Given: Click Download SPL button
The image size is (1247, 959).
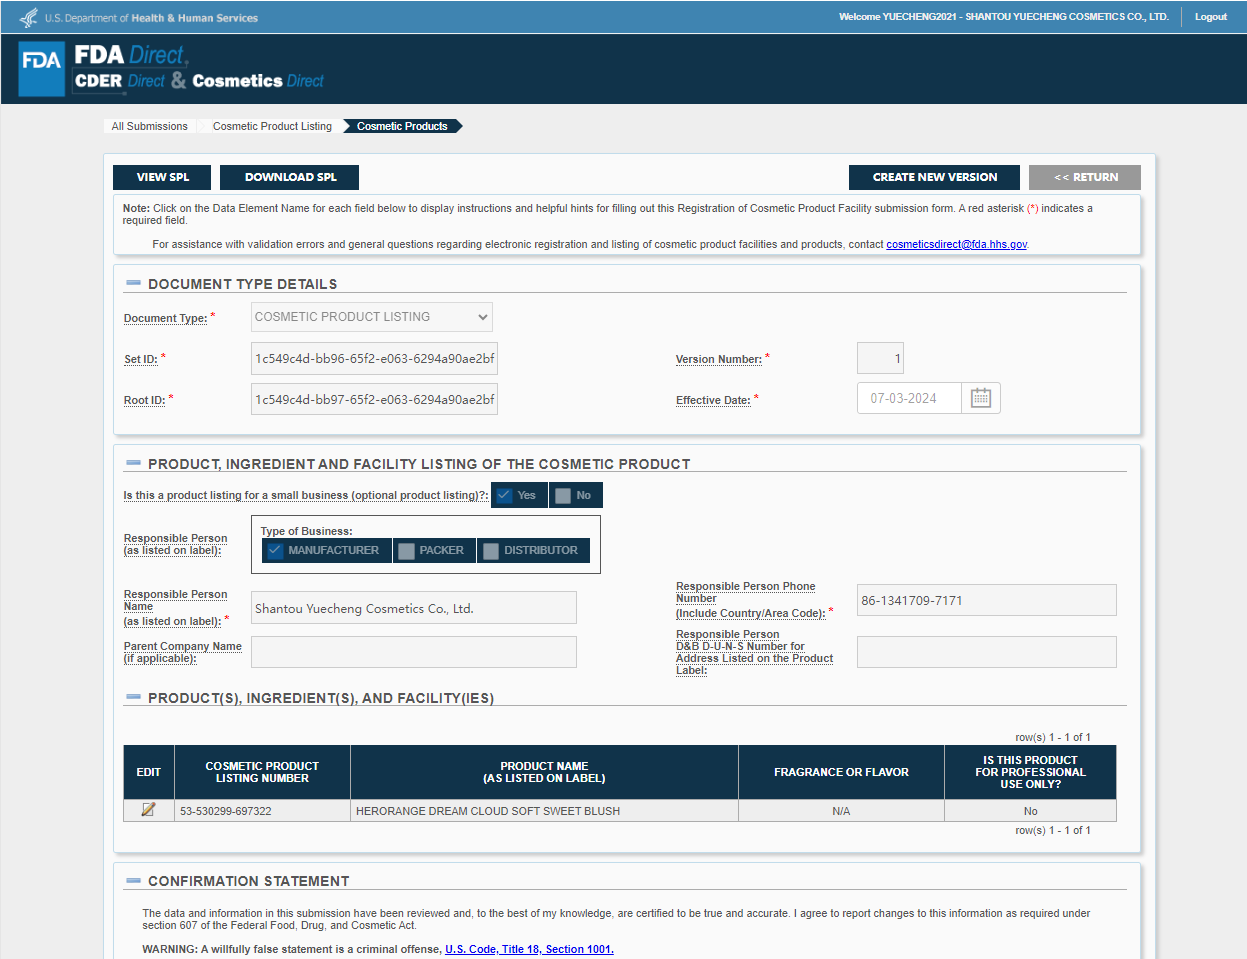Looking at the screenshot, I should (290, 177).
